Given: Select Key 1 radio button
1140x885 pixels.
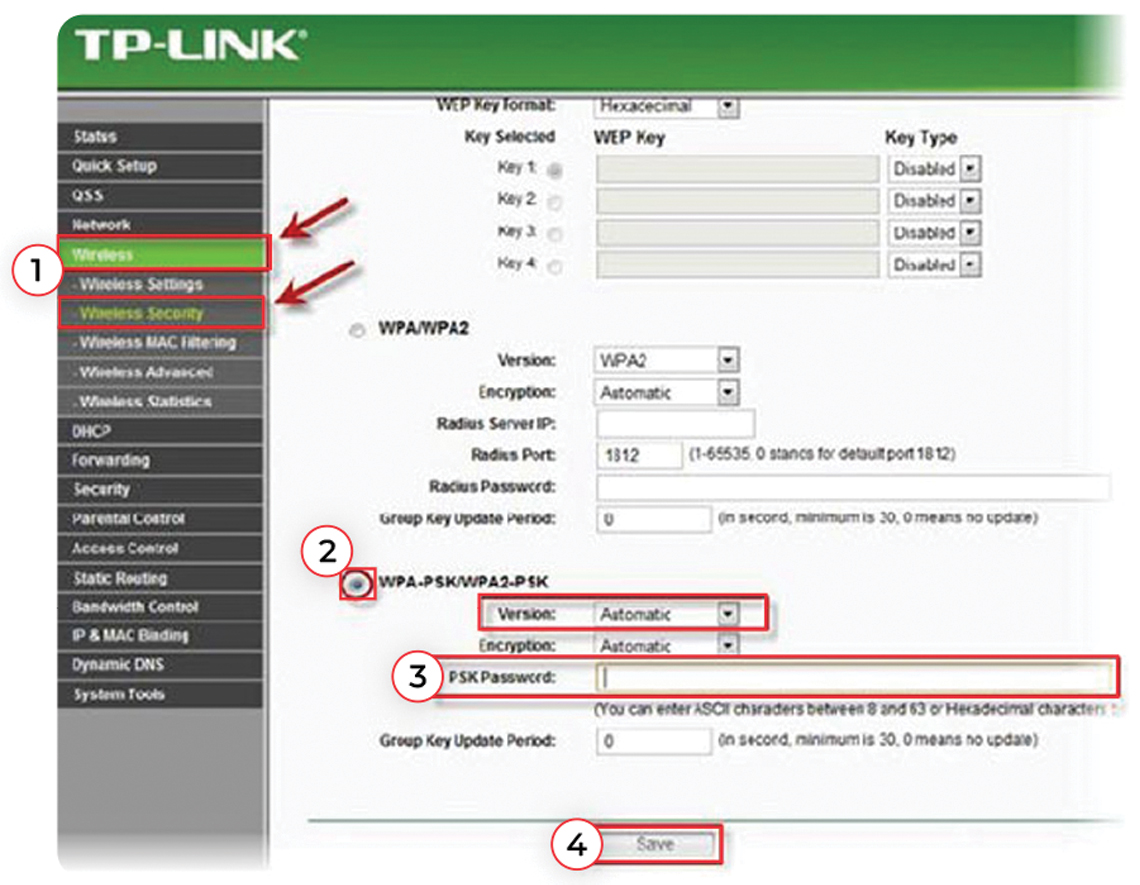Looking at the screenshot, I should [555, 170].
